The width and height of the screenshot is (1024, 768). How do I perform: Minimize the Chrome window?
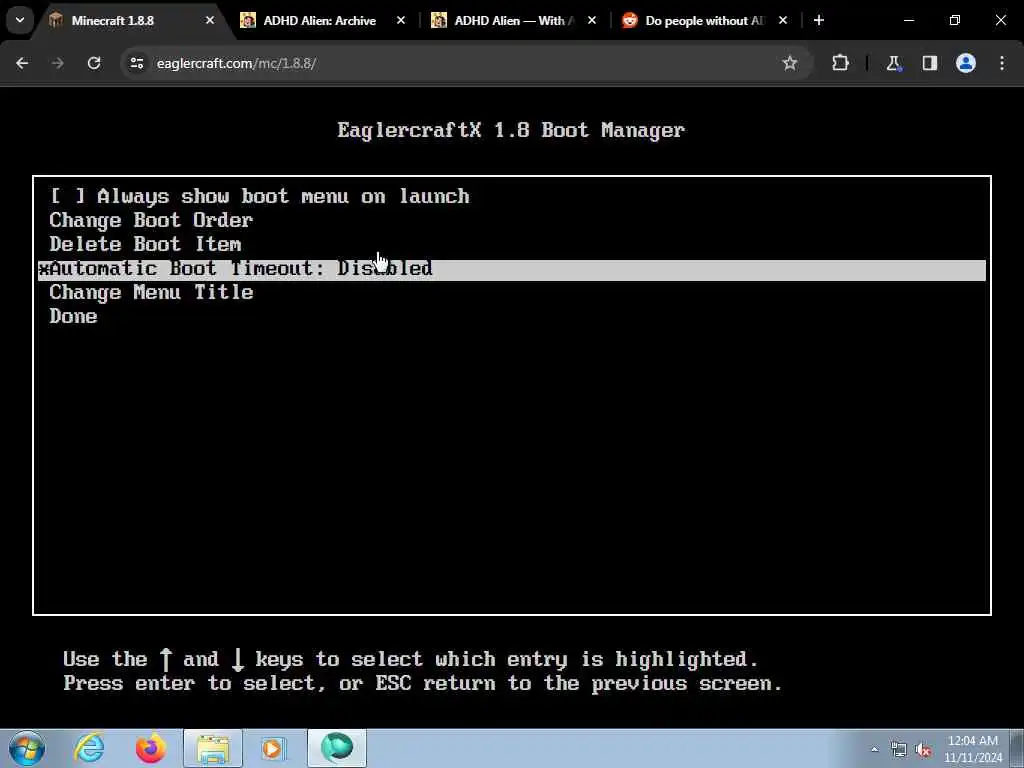(x=908, y=20)
